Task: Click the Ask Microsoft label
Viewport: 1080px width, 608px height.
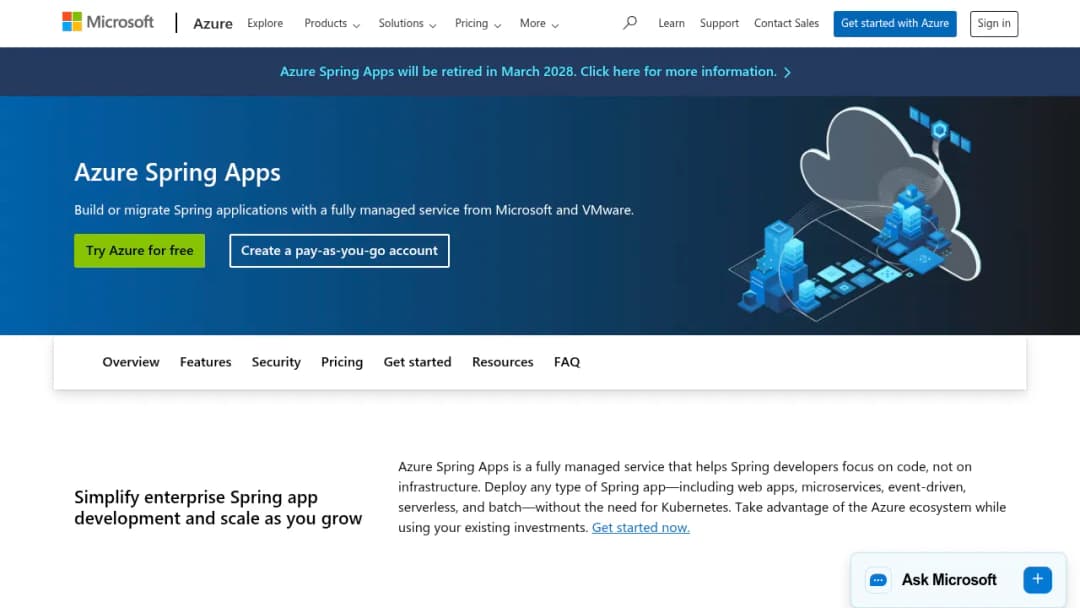Action: pyautogui.click(x=949, y=580)
